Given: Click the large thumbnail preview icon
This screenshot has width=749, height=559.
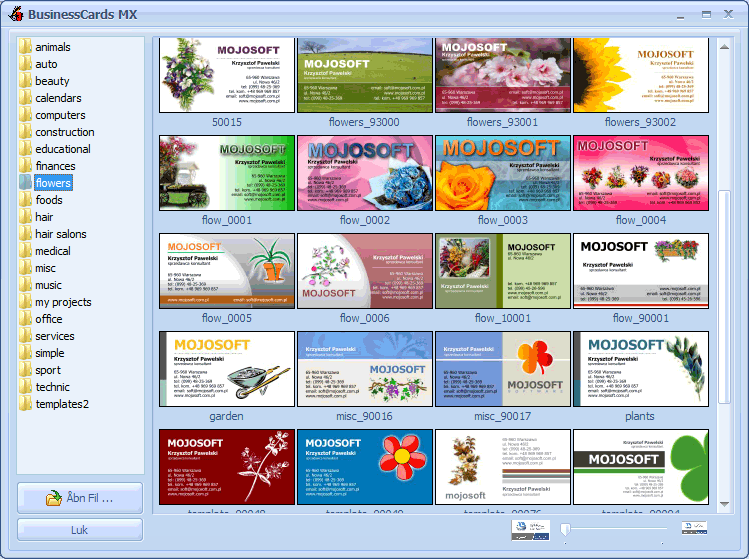Looking at the screenshot, I should 530,530.
